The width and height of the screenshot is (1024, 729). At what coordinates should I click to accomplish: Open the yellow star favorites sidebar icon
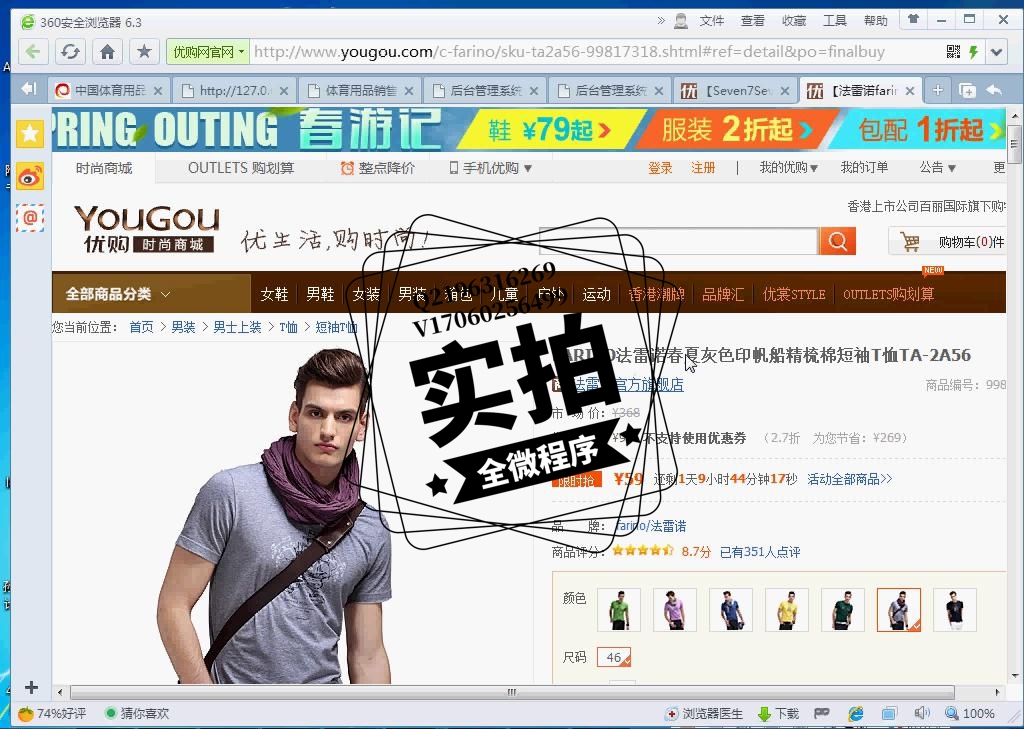[30, 134]
